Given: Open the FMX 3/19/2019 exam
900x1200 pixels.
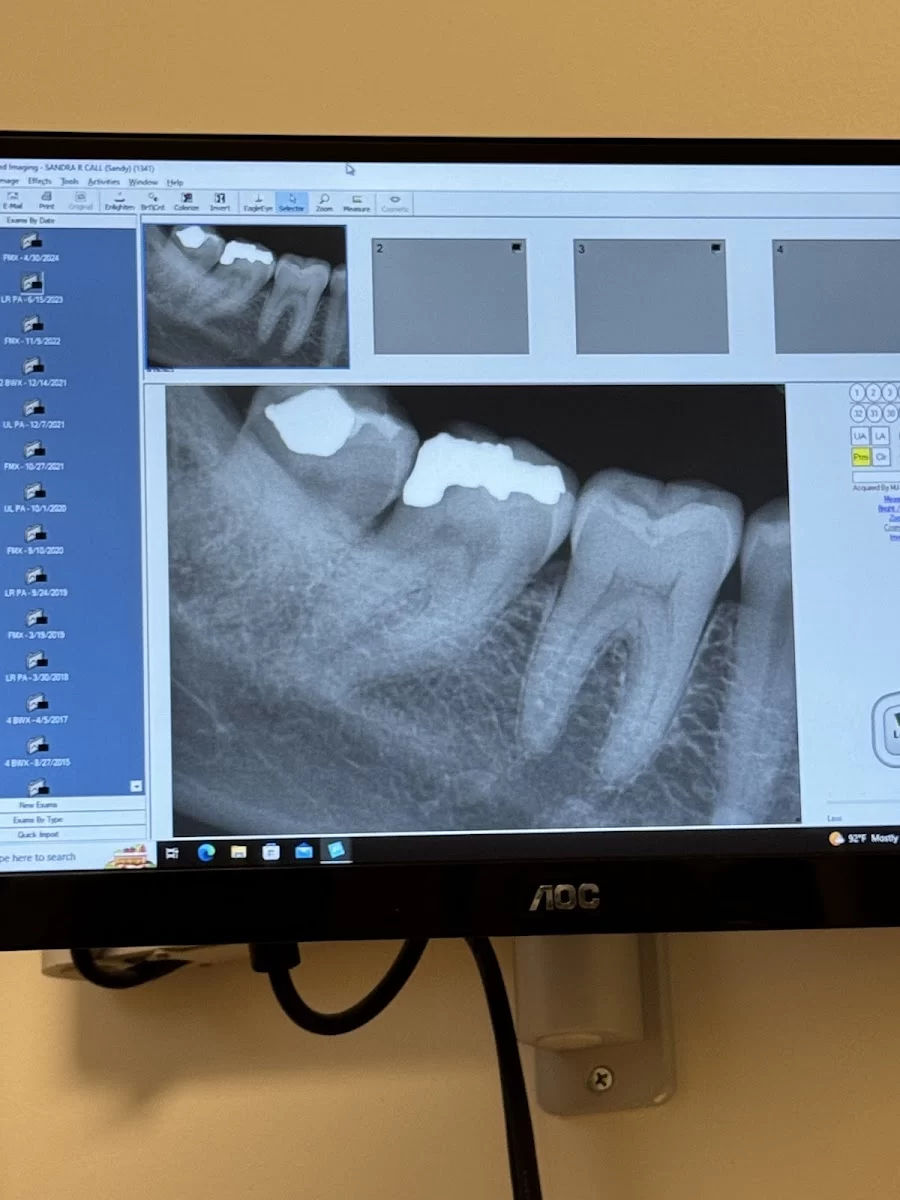Looking at the screenshot, I should click(x=36, y=625).
